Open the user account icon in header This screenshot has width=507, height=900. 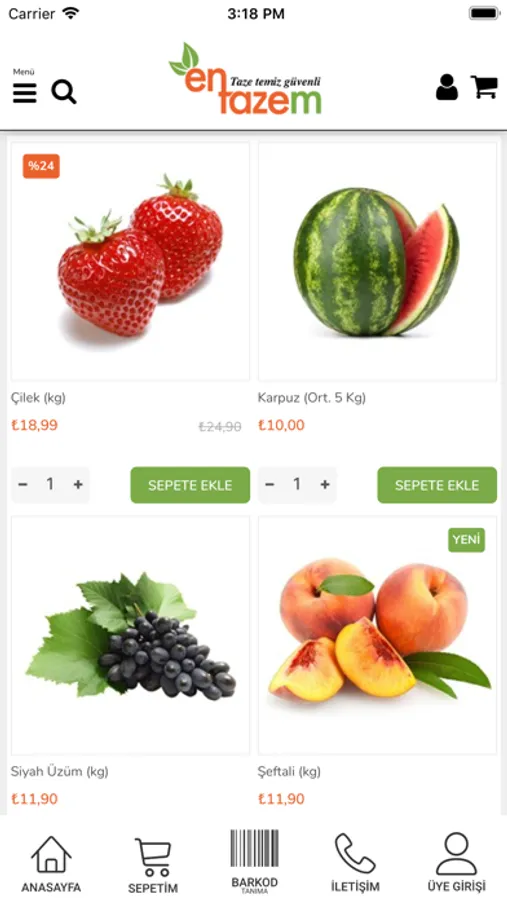(x=447, y=87)
